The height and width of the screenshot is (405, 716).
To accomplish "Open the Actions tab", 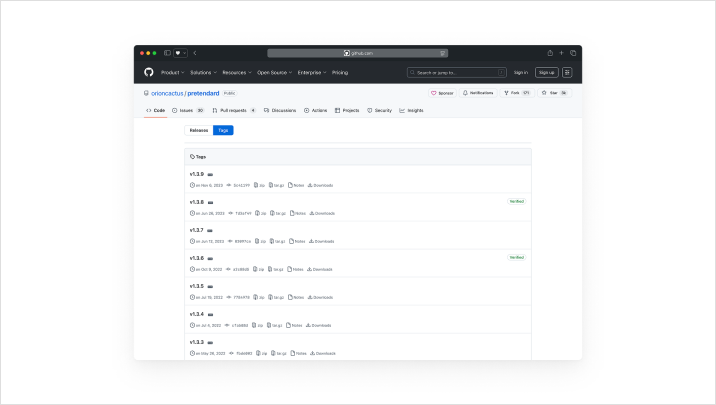I will click(x=316, y=110).
